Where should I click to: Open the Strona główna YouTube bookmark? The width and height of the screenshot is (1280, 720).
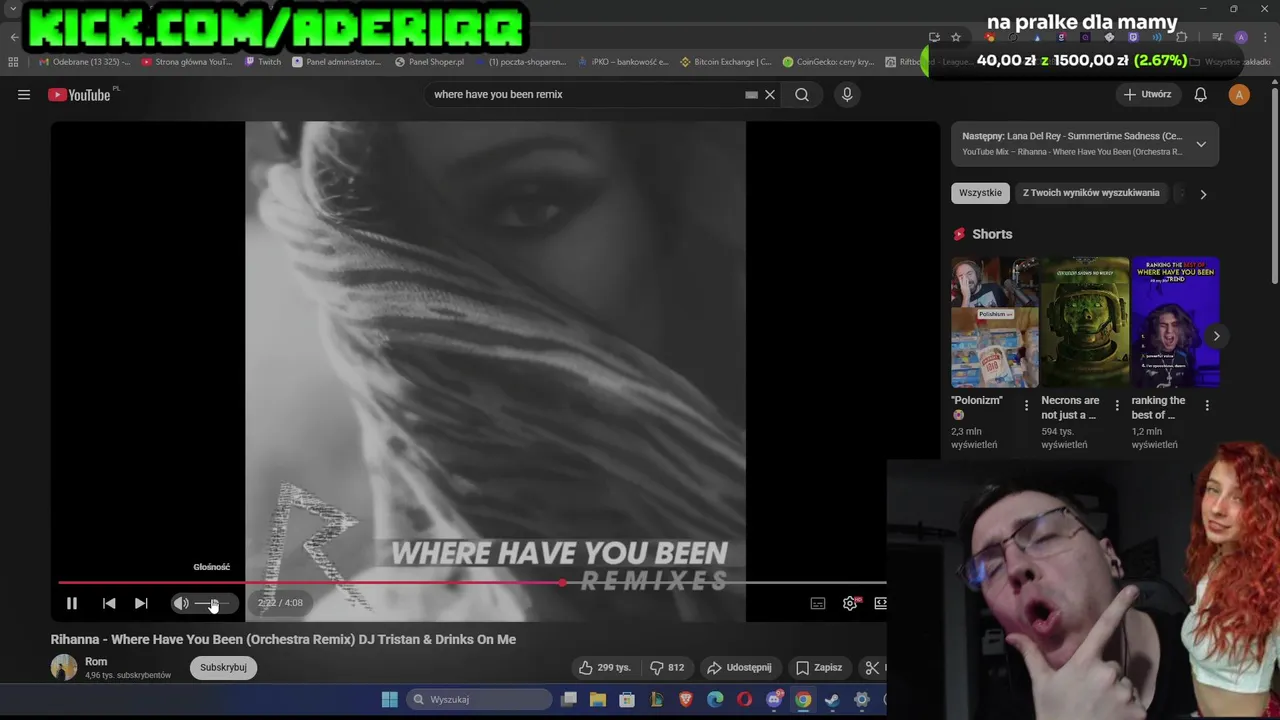click(187, 62)
